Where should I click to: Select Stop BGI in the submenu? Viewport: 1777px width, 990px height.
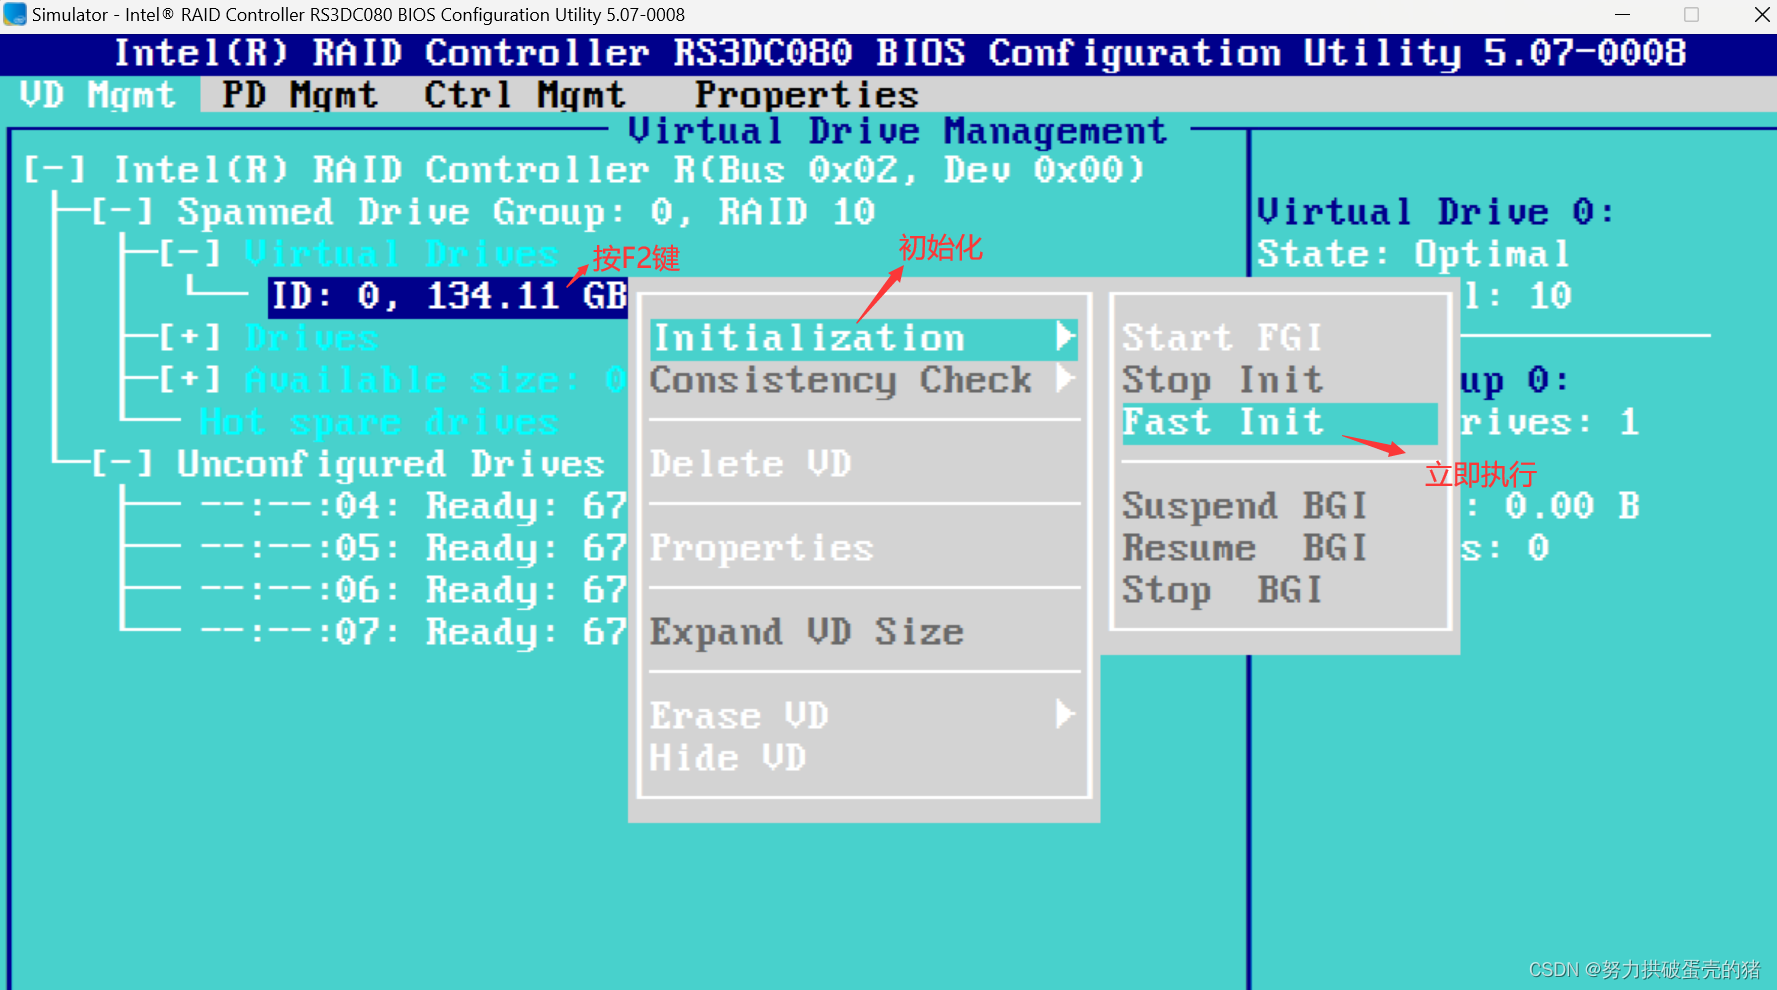coord(1222,590)
